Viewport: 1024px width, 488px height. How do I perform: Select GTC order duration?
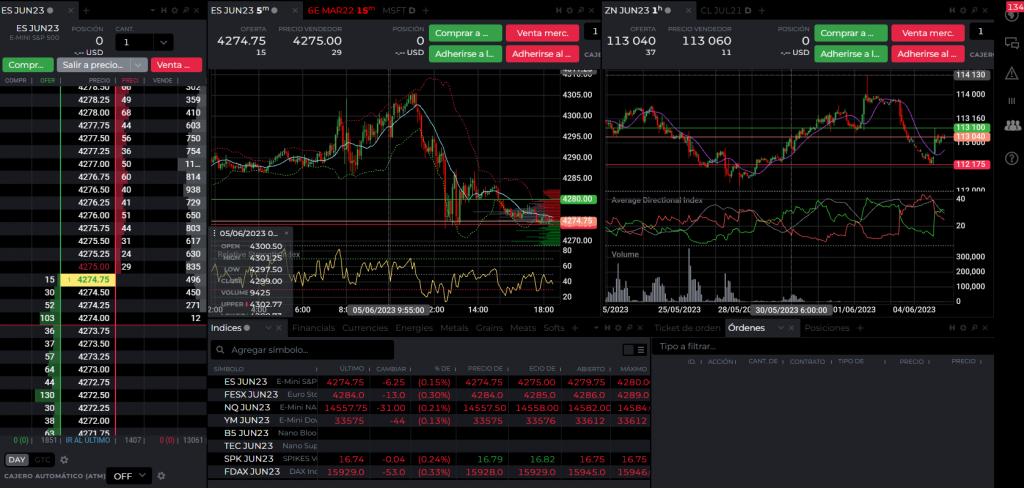pos(43,460)
